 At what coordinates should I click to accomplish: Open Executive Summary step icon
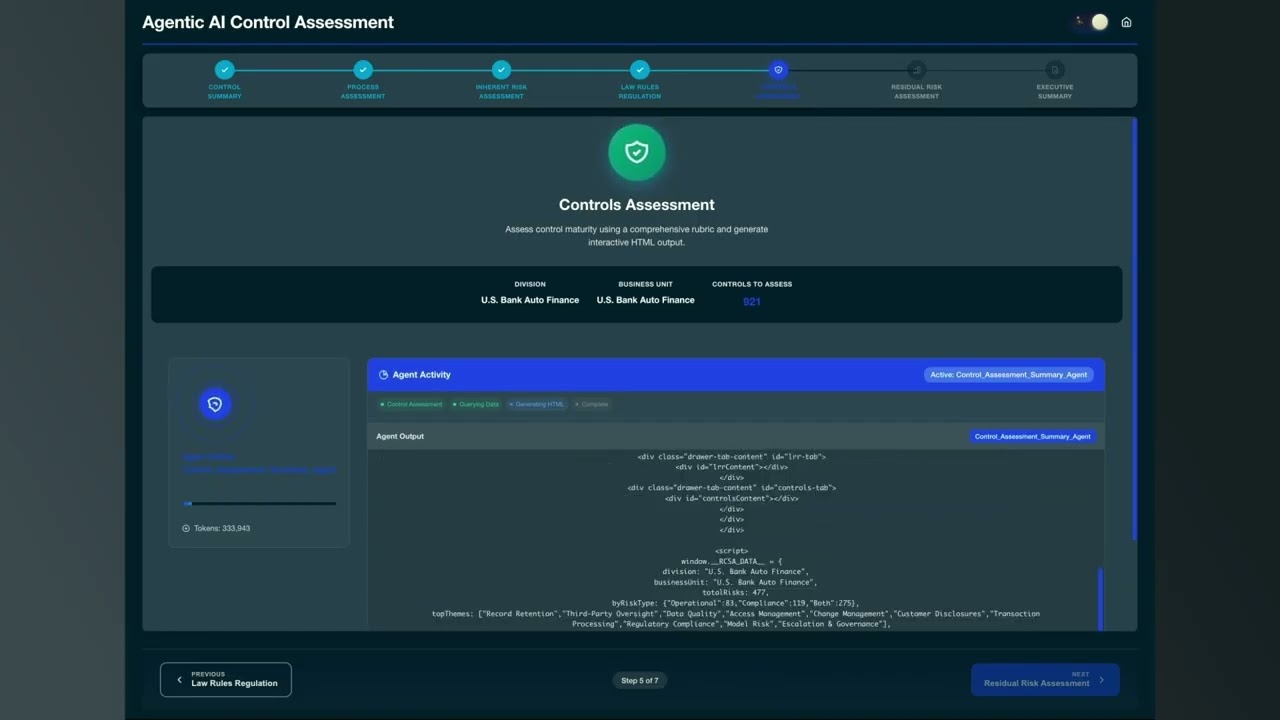tap(1054, 70)
